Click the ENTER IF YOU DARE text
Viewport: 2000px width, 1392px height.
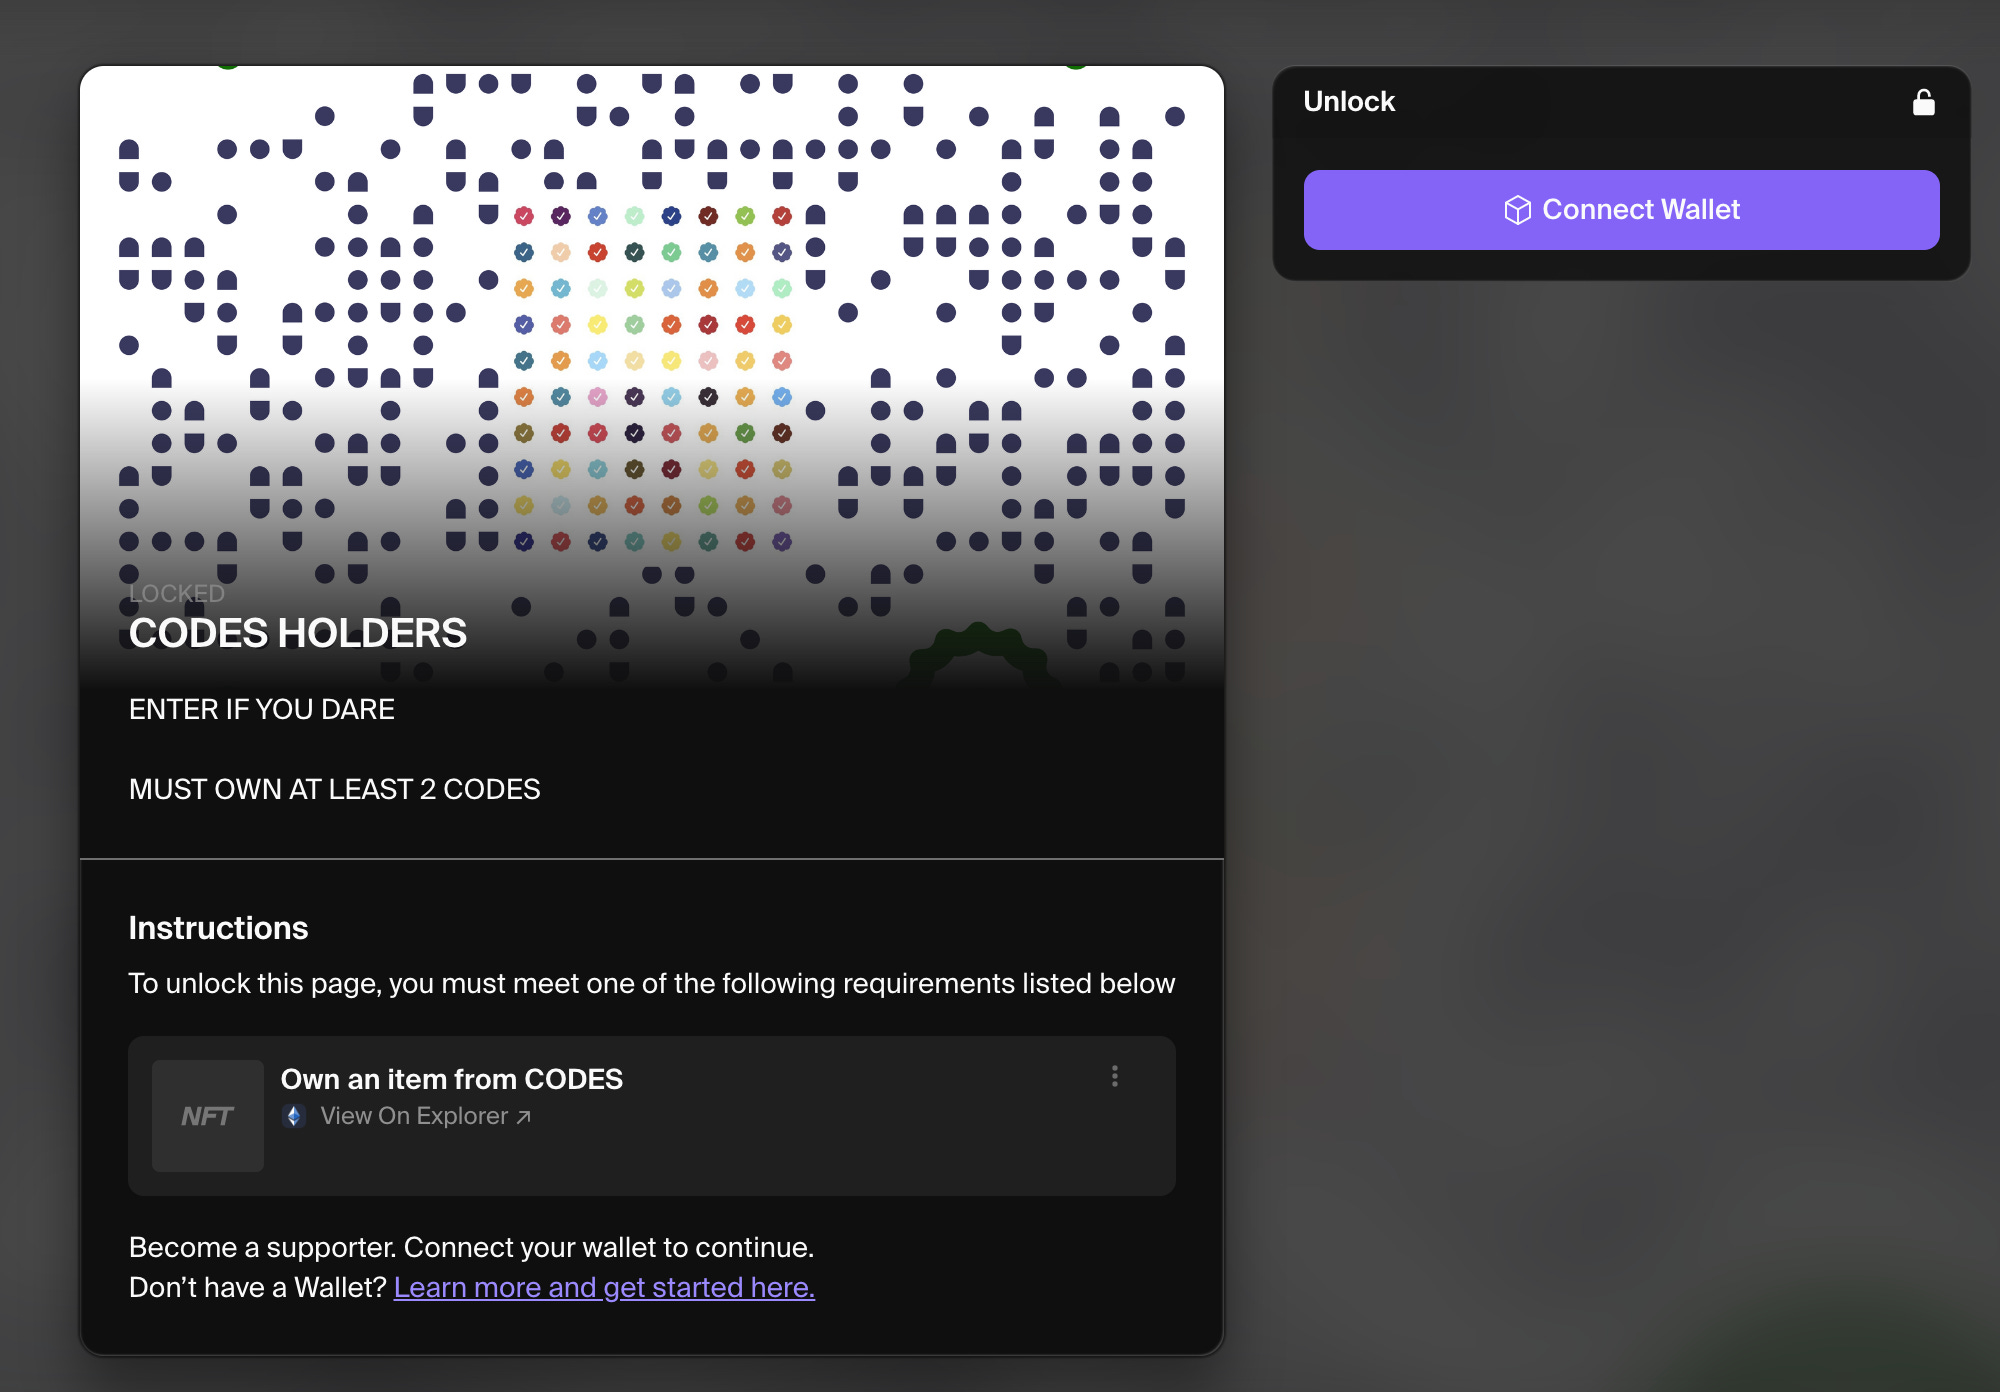[261, 709]
